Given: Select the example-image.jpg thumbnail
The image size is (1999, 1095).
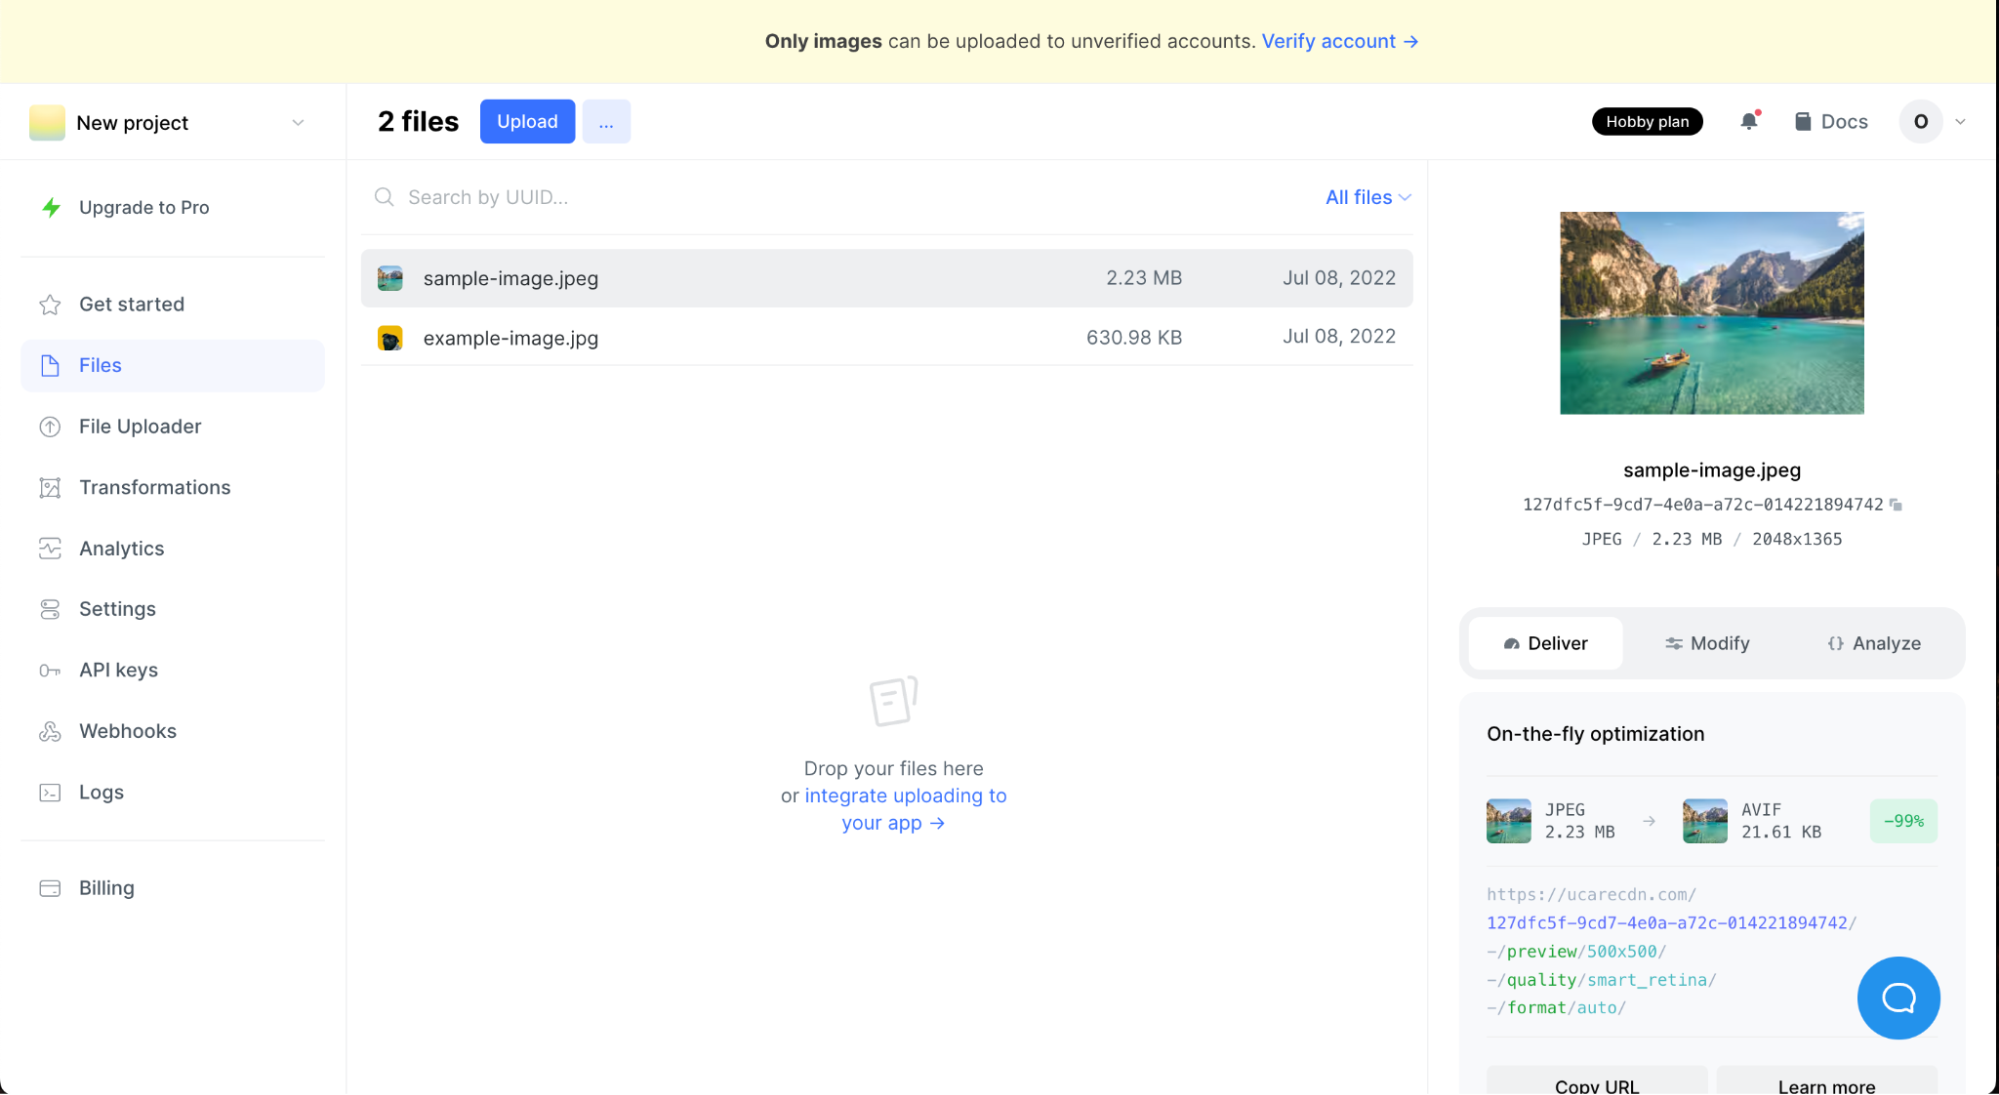Looking at the screenshot, I should (x=389, y=337).
